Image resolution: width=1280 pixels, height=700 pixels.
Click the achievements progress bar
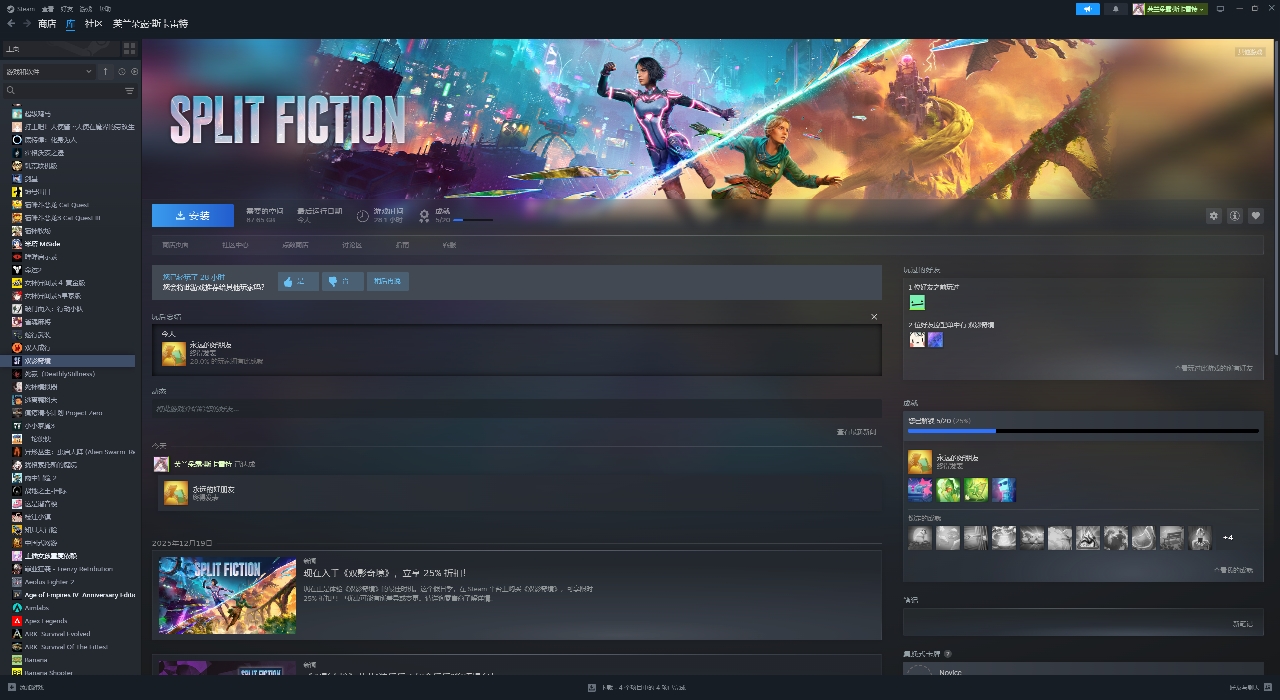(1083, 431)
